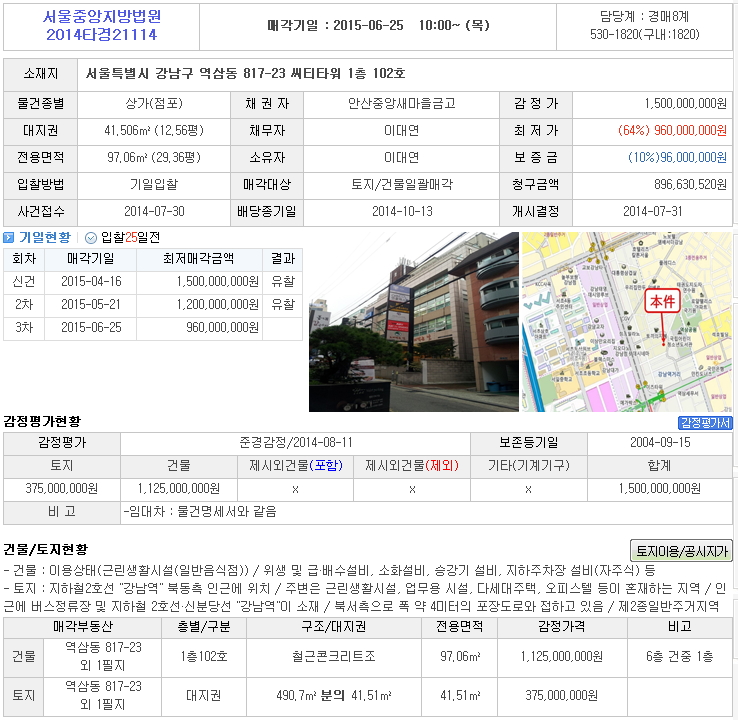
Task: Select minimum price (64%) 960,000,000원
Action: (673, 131)
